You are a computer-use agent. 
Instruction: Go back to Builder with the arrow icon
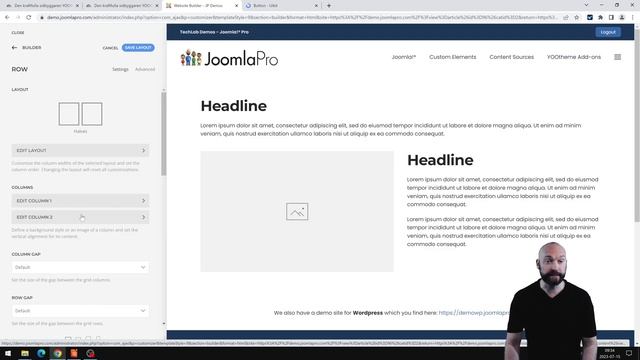(x=14, y=48)
